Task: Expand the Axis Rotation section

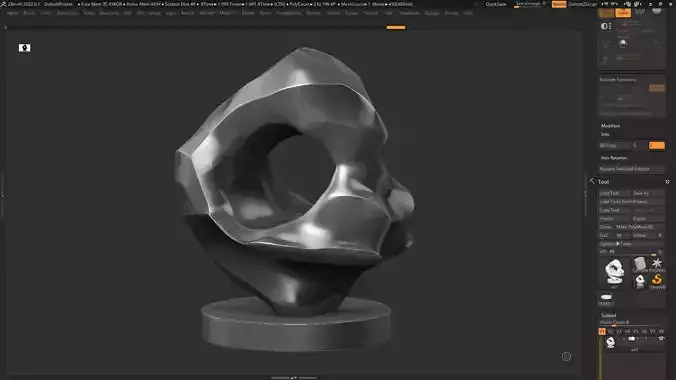Action: [614, 158]
